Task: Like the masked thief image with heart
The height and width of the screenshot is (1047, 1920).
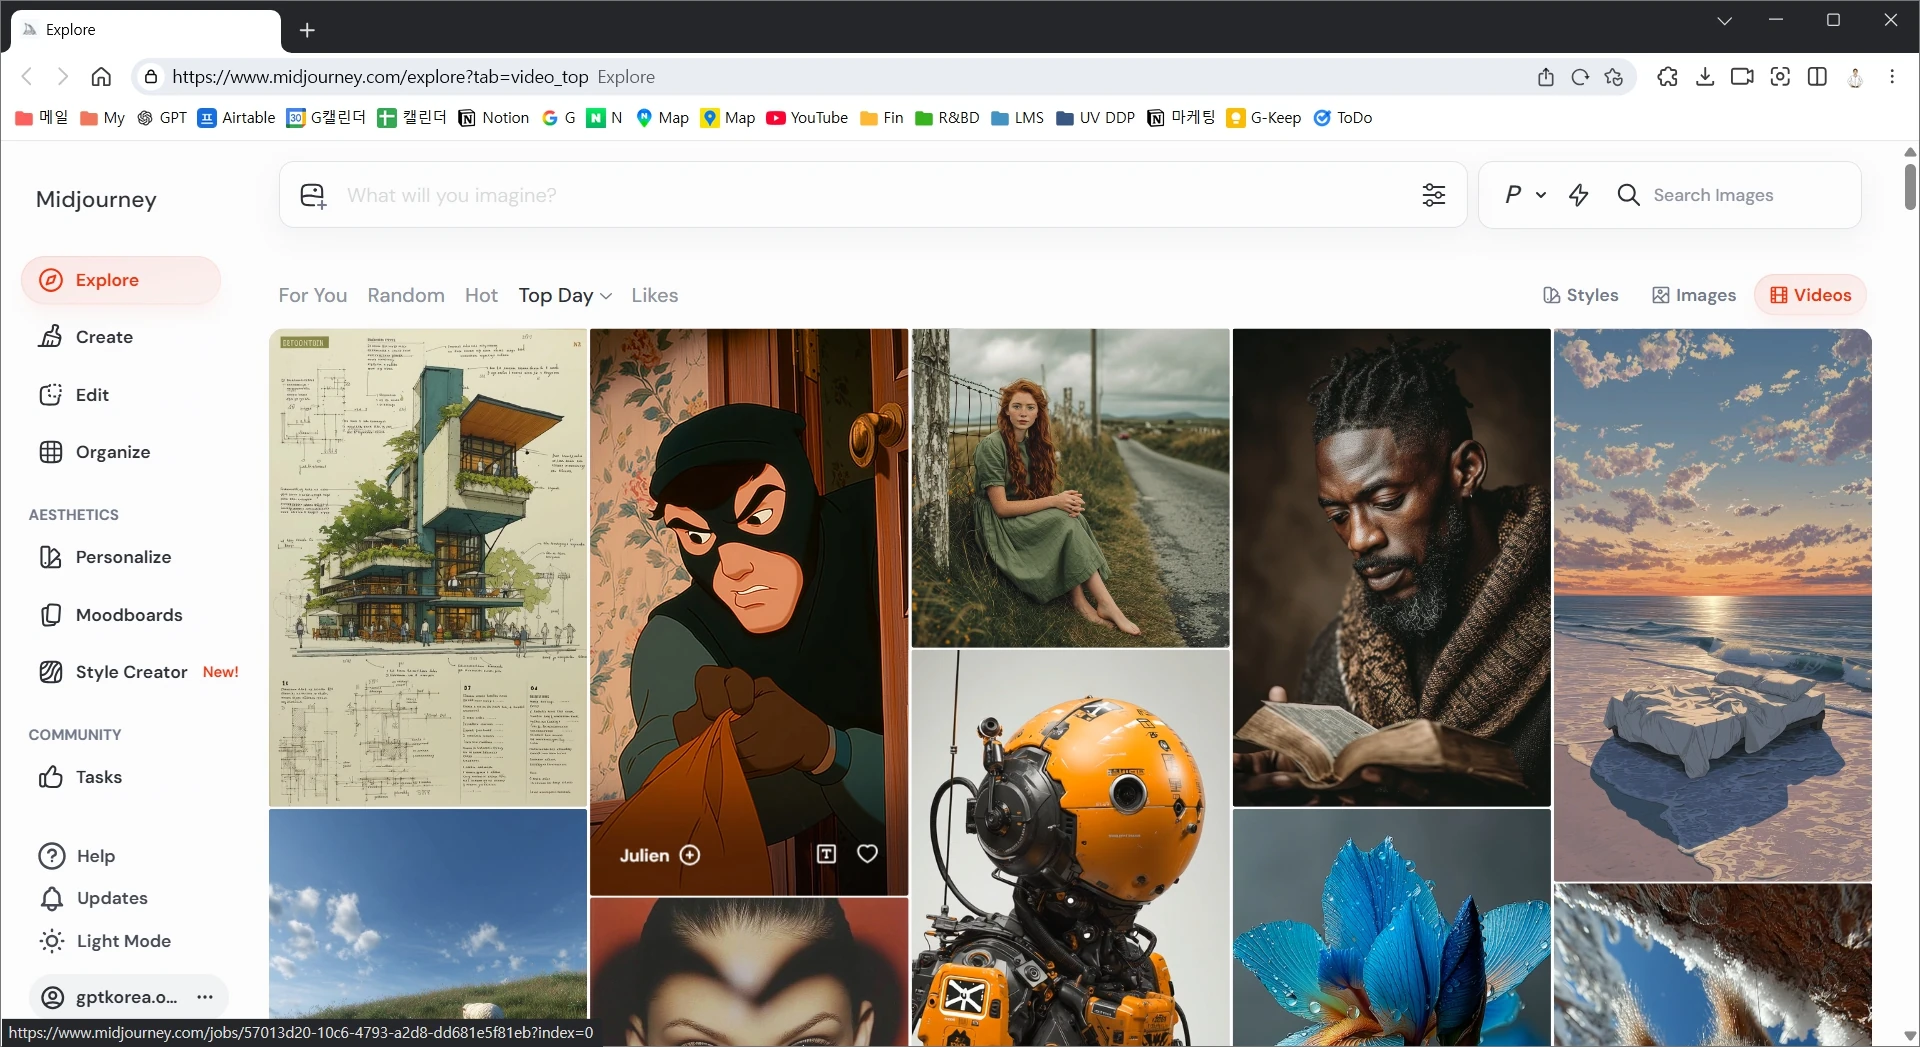Action: (867, 854)
